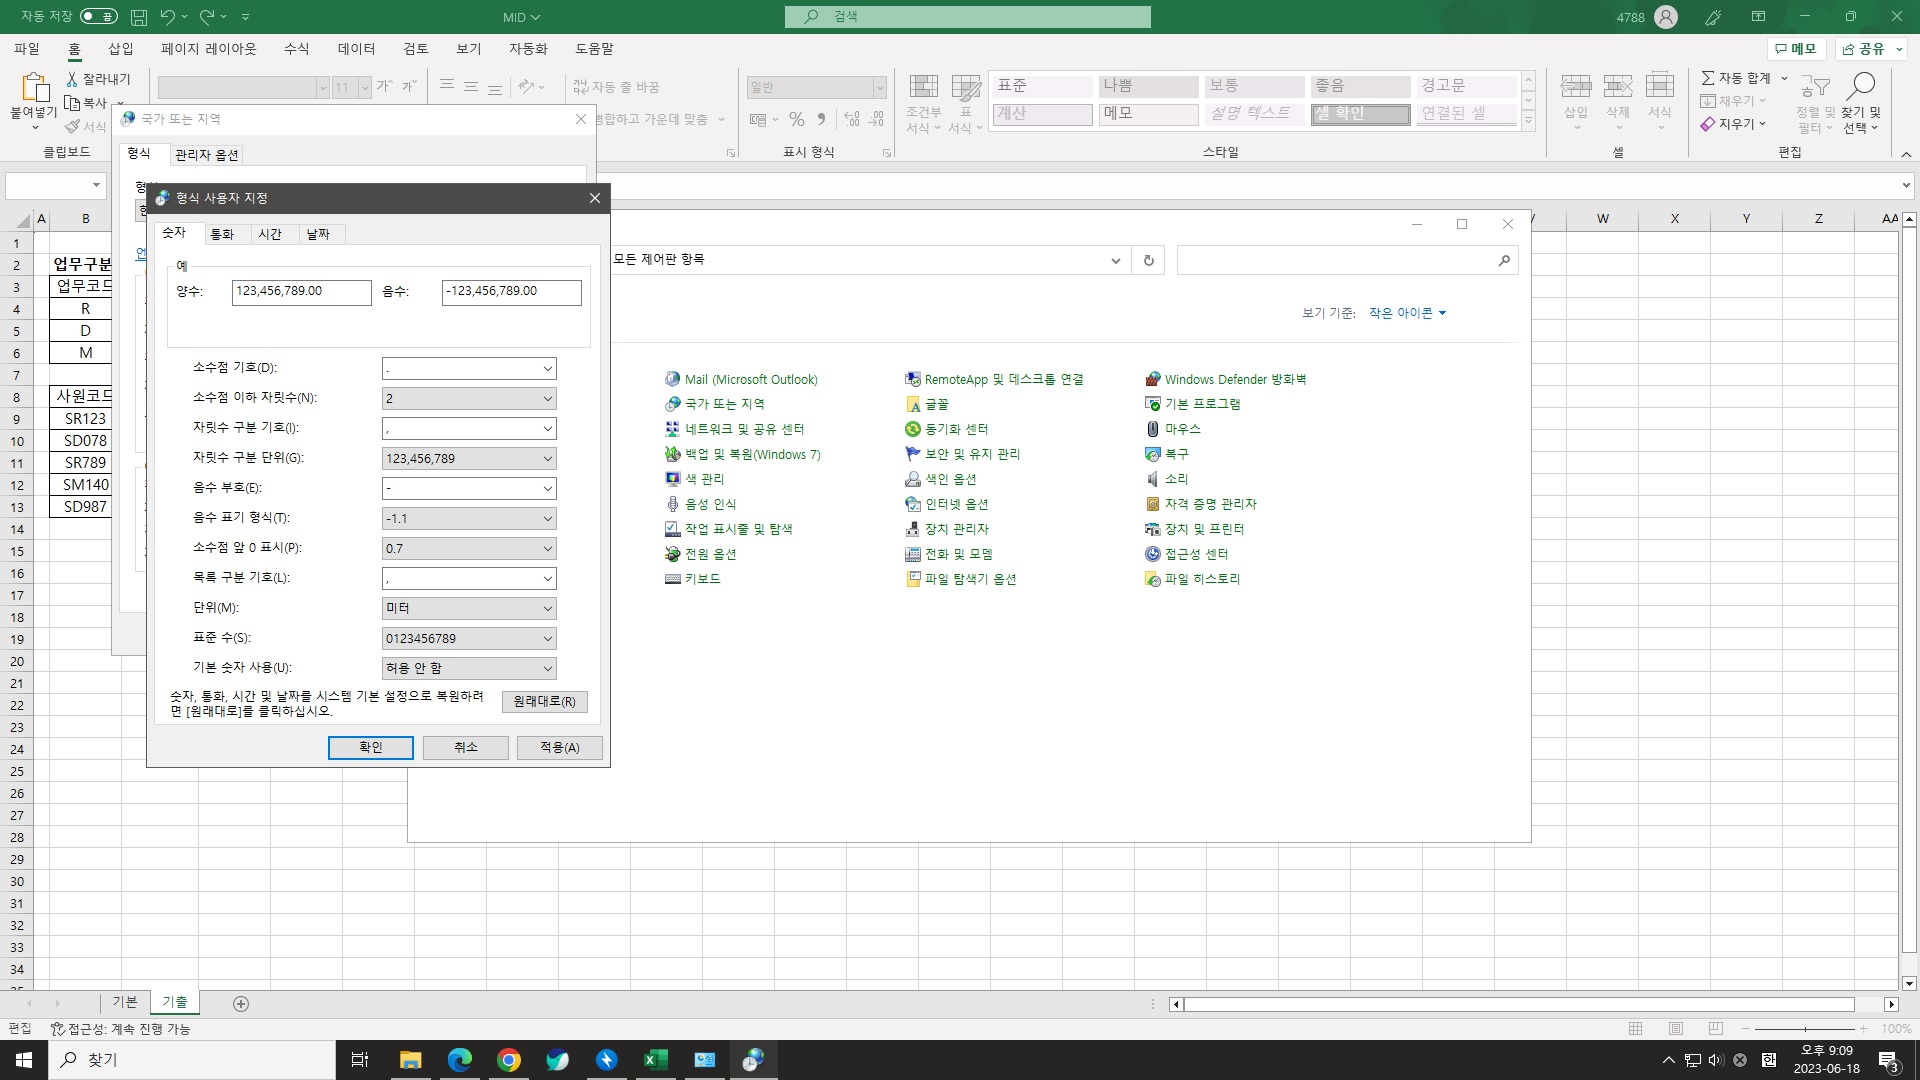Click the 적용(A) apply button

pyautogui.click(x=559, y=748)
